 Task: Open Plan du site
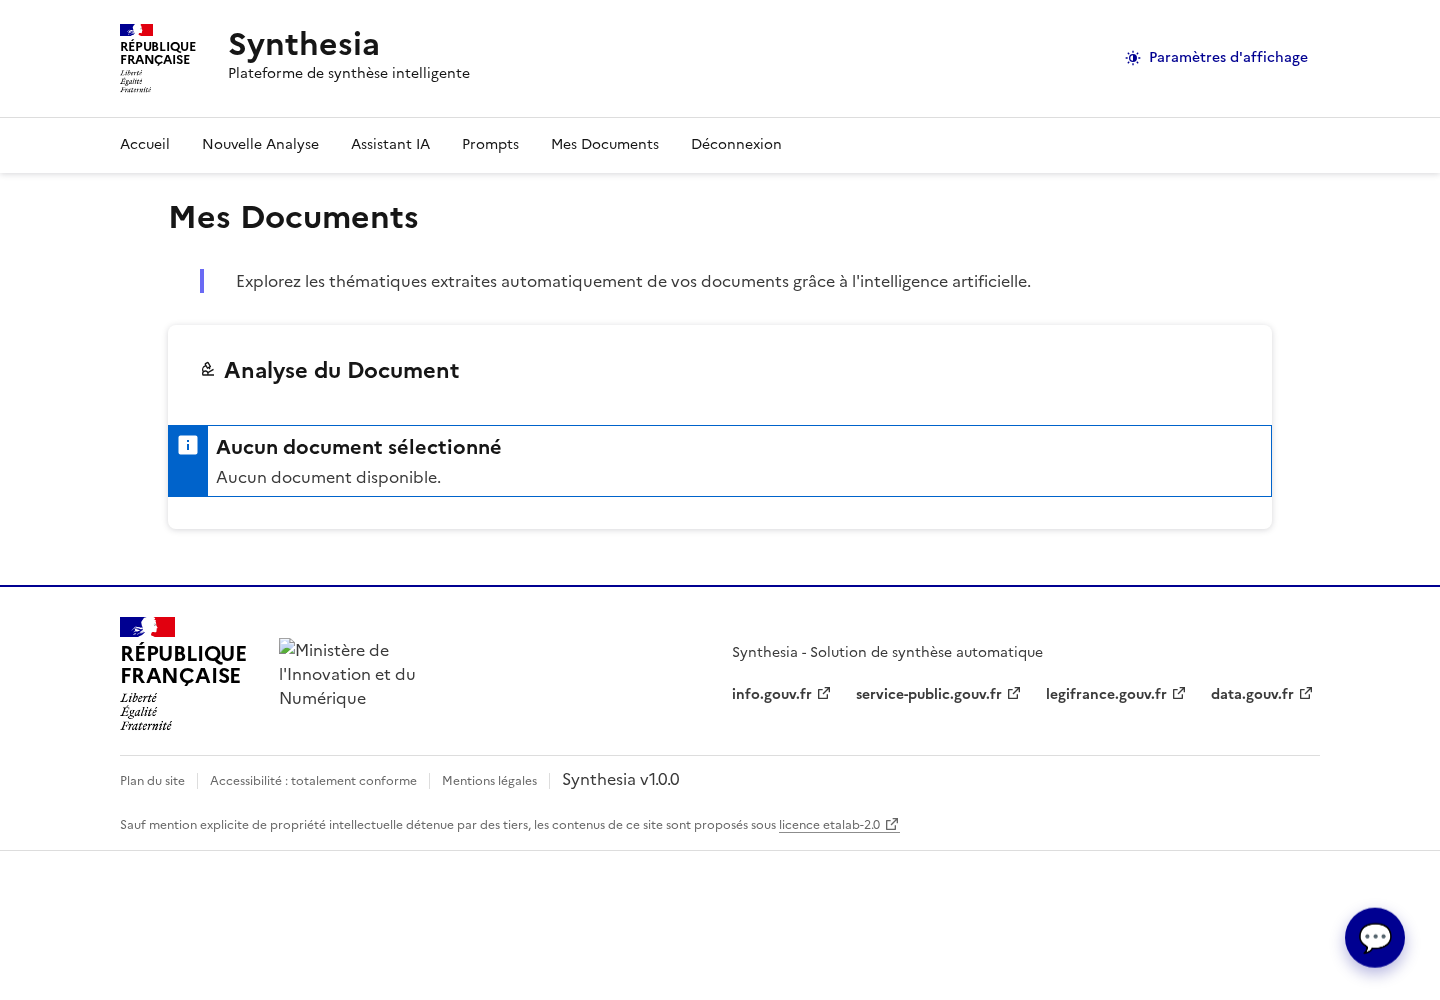click(152, 781)
